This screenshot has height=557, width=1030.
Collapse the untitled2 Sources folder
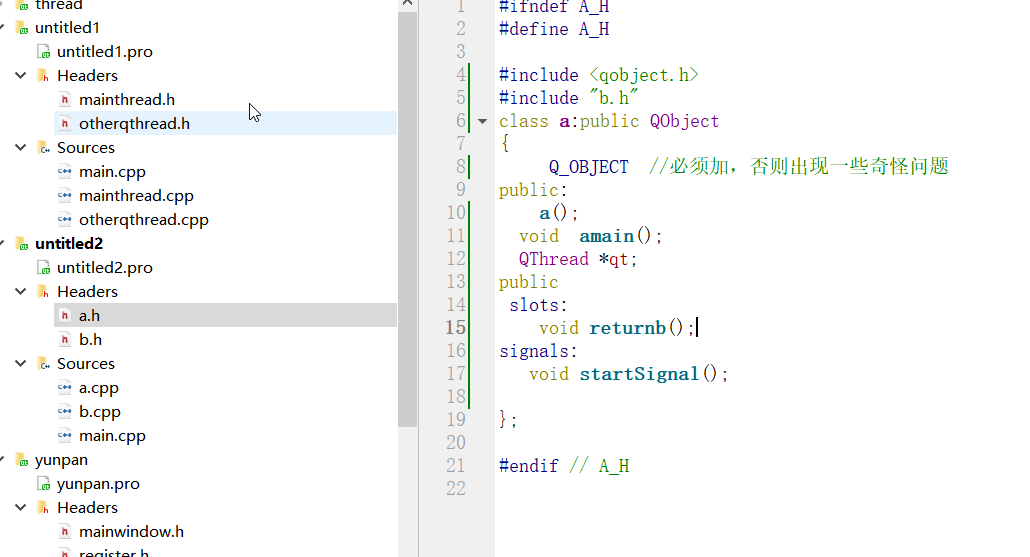click(20, 363)
